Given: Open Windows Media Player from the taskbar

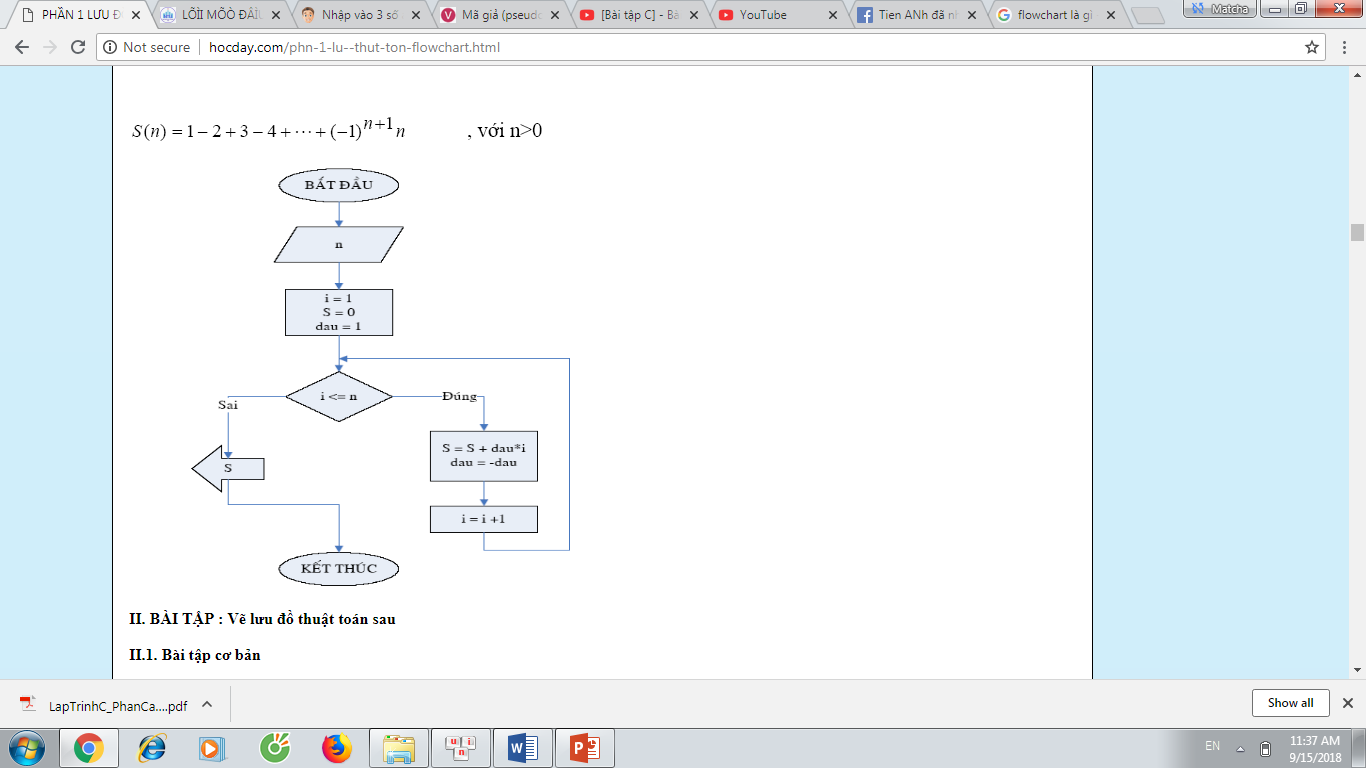Looking at the screenshot, I should pyautogui.click(x=211, y=748).
